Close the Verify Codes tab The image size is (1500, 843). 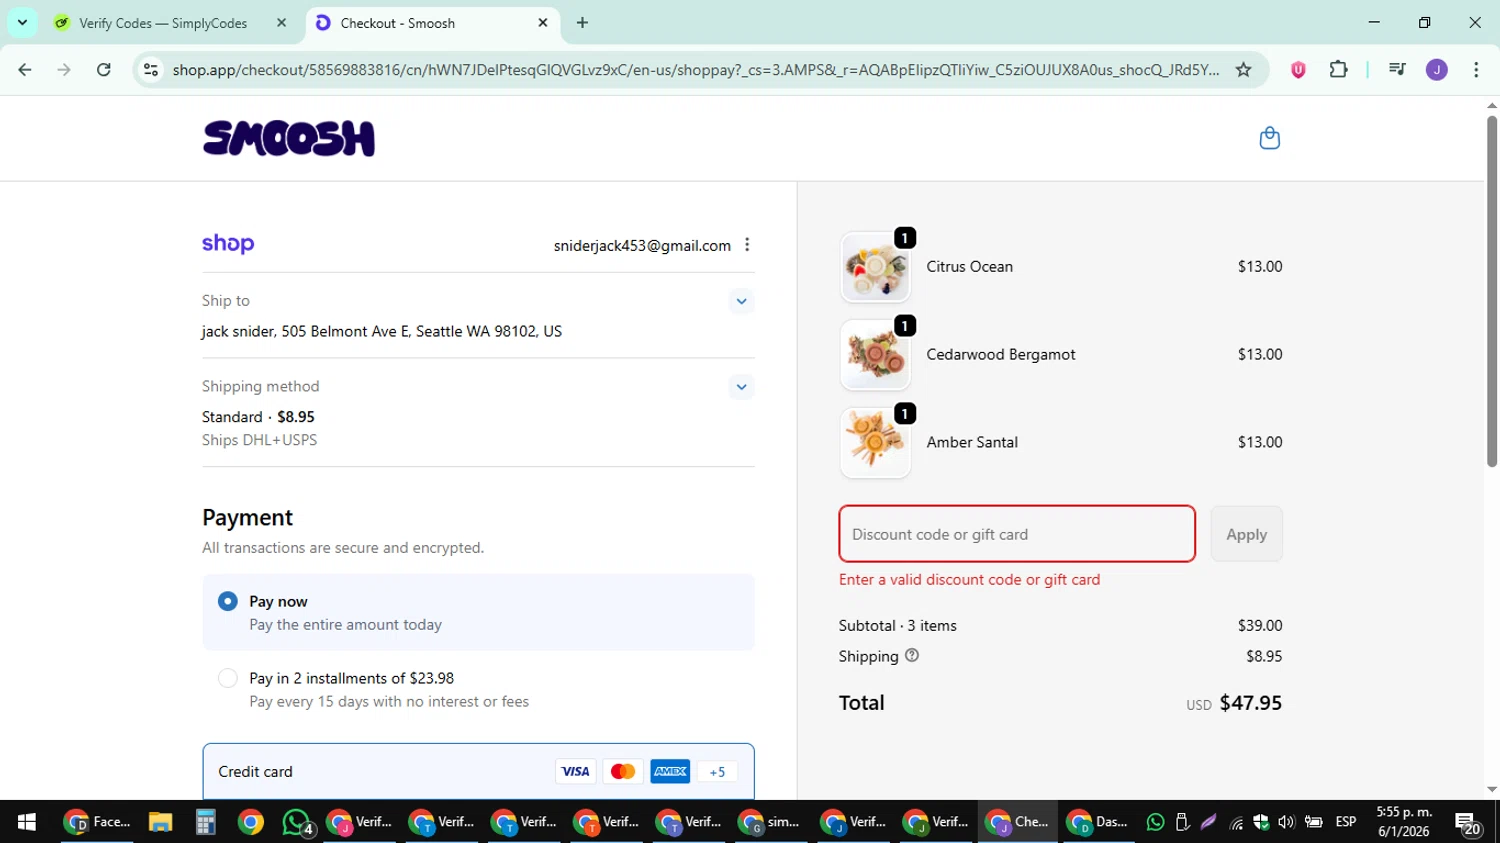281,22
